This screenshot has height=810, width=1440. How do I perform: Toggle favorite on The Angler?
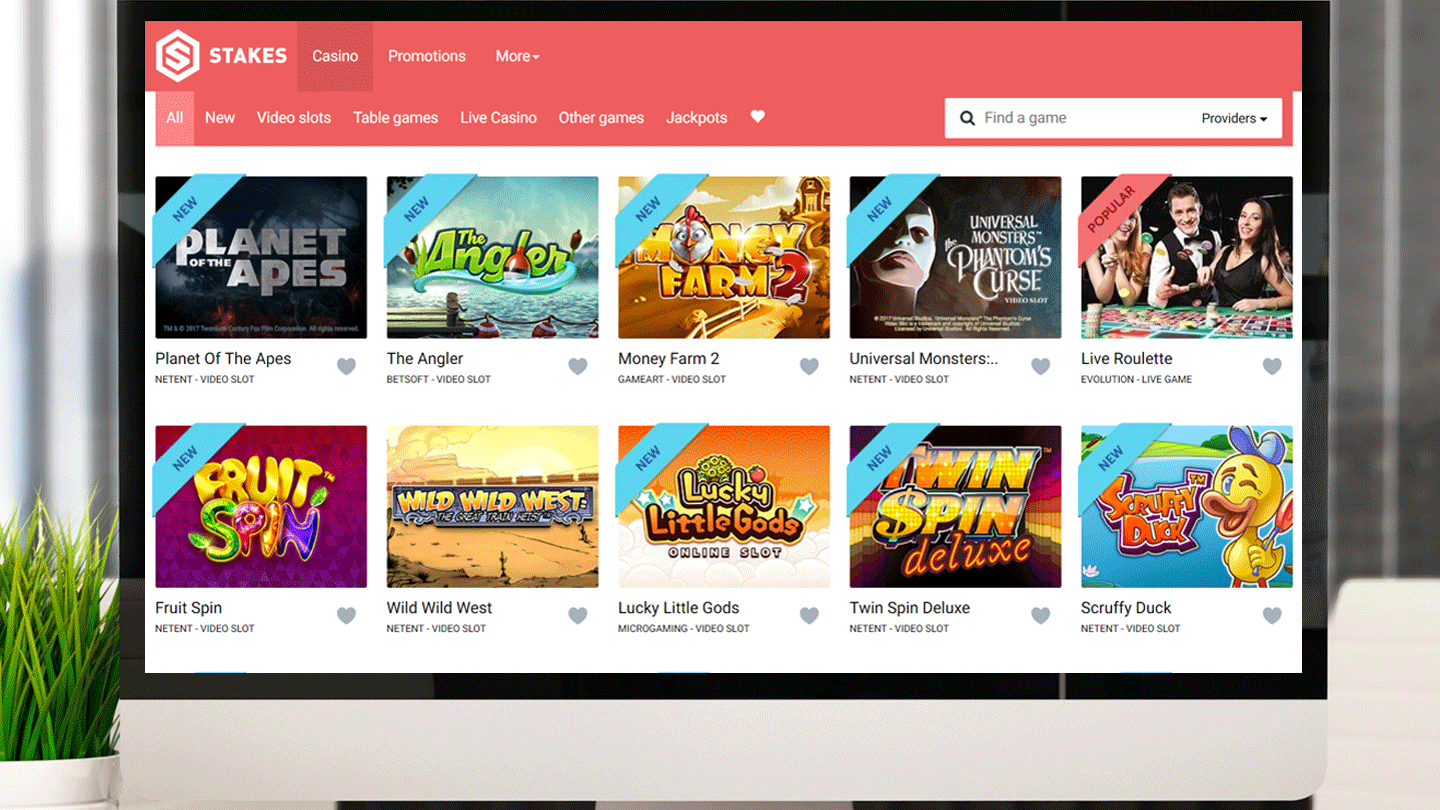click(577, 366)
